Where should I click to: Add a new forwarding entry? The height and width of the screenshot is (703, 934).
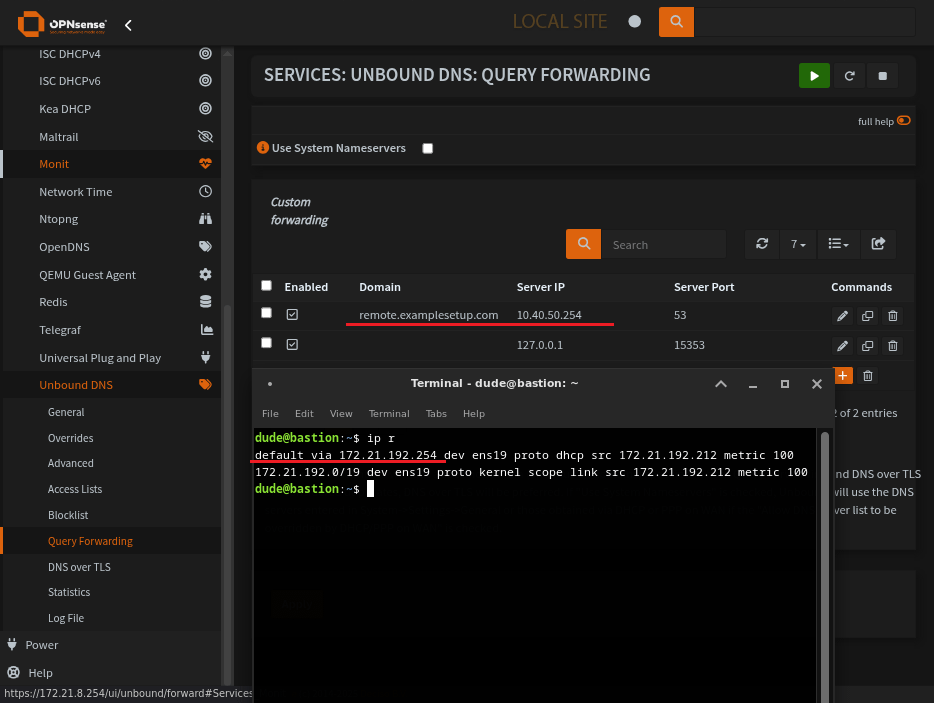[843, 376]
